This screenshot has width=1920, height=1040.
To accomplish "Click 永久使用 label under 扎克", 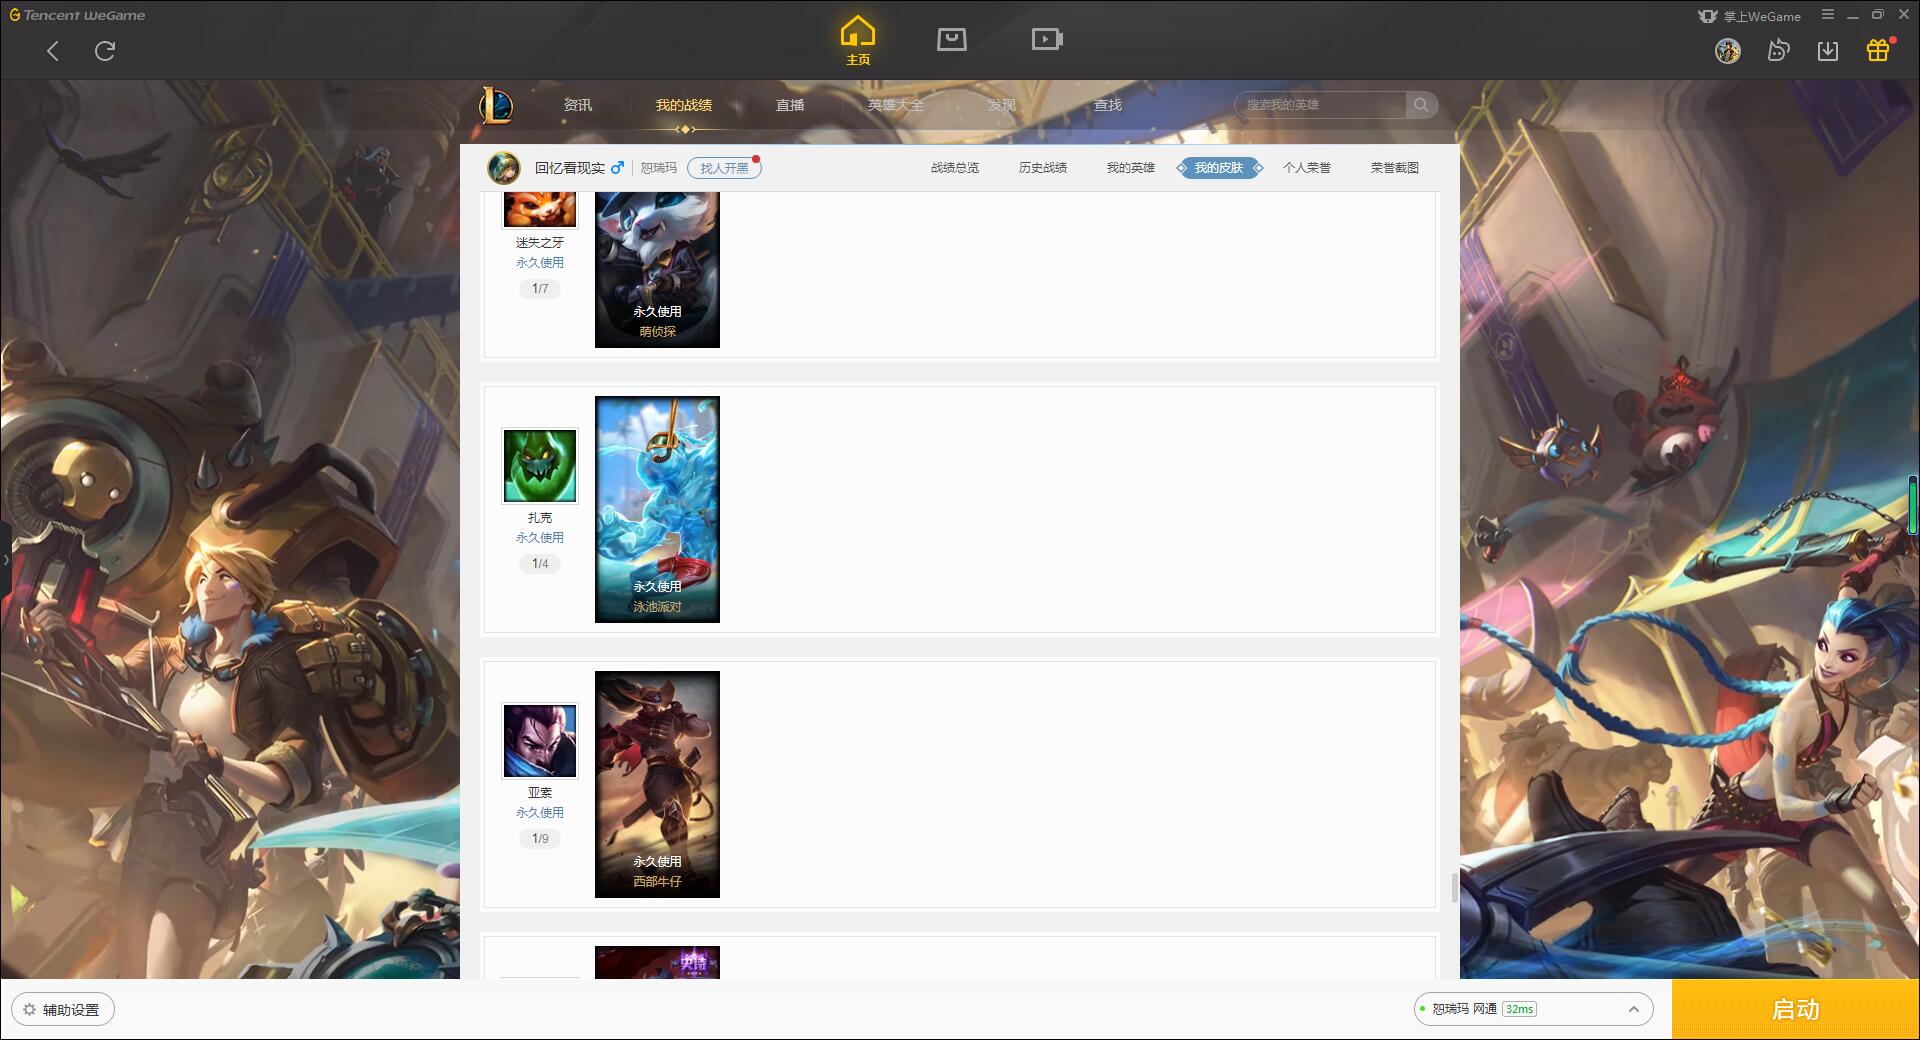I will click(540, 538).
